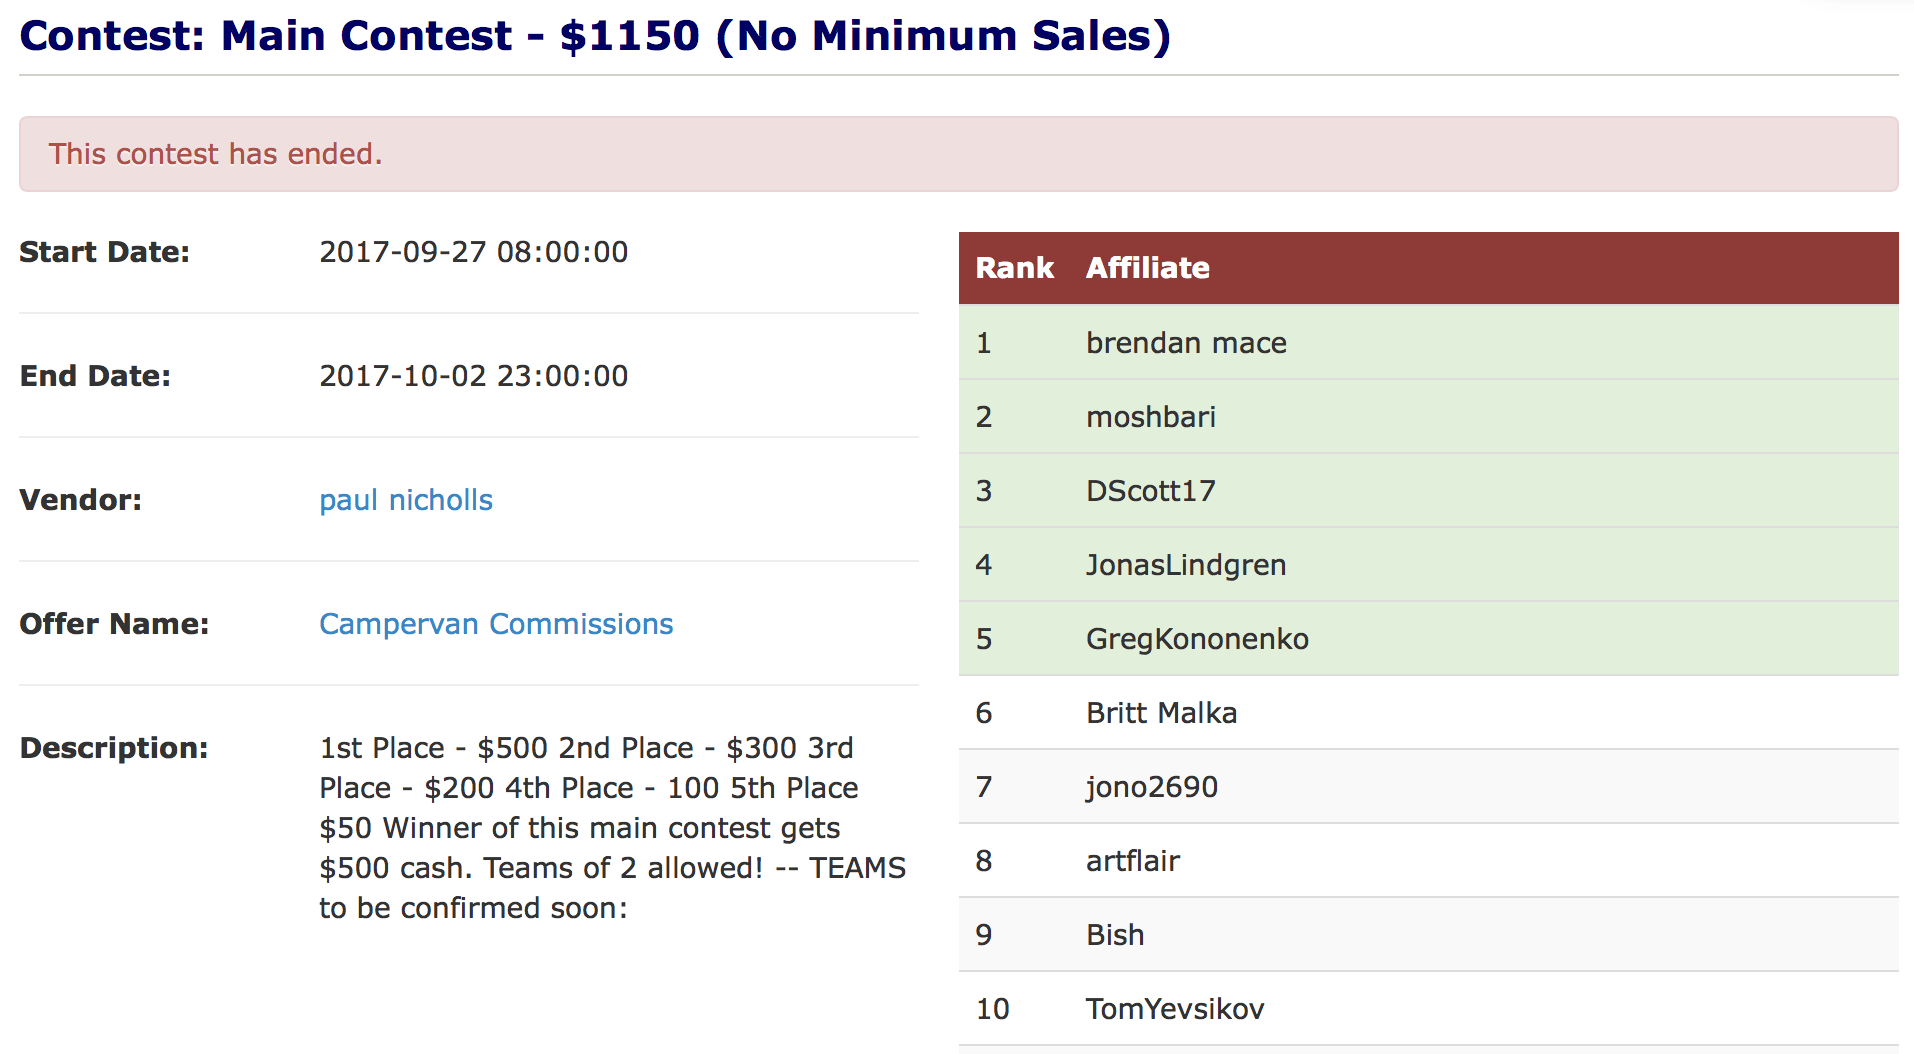Click the prize description text

click(612, 828)
